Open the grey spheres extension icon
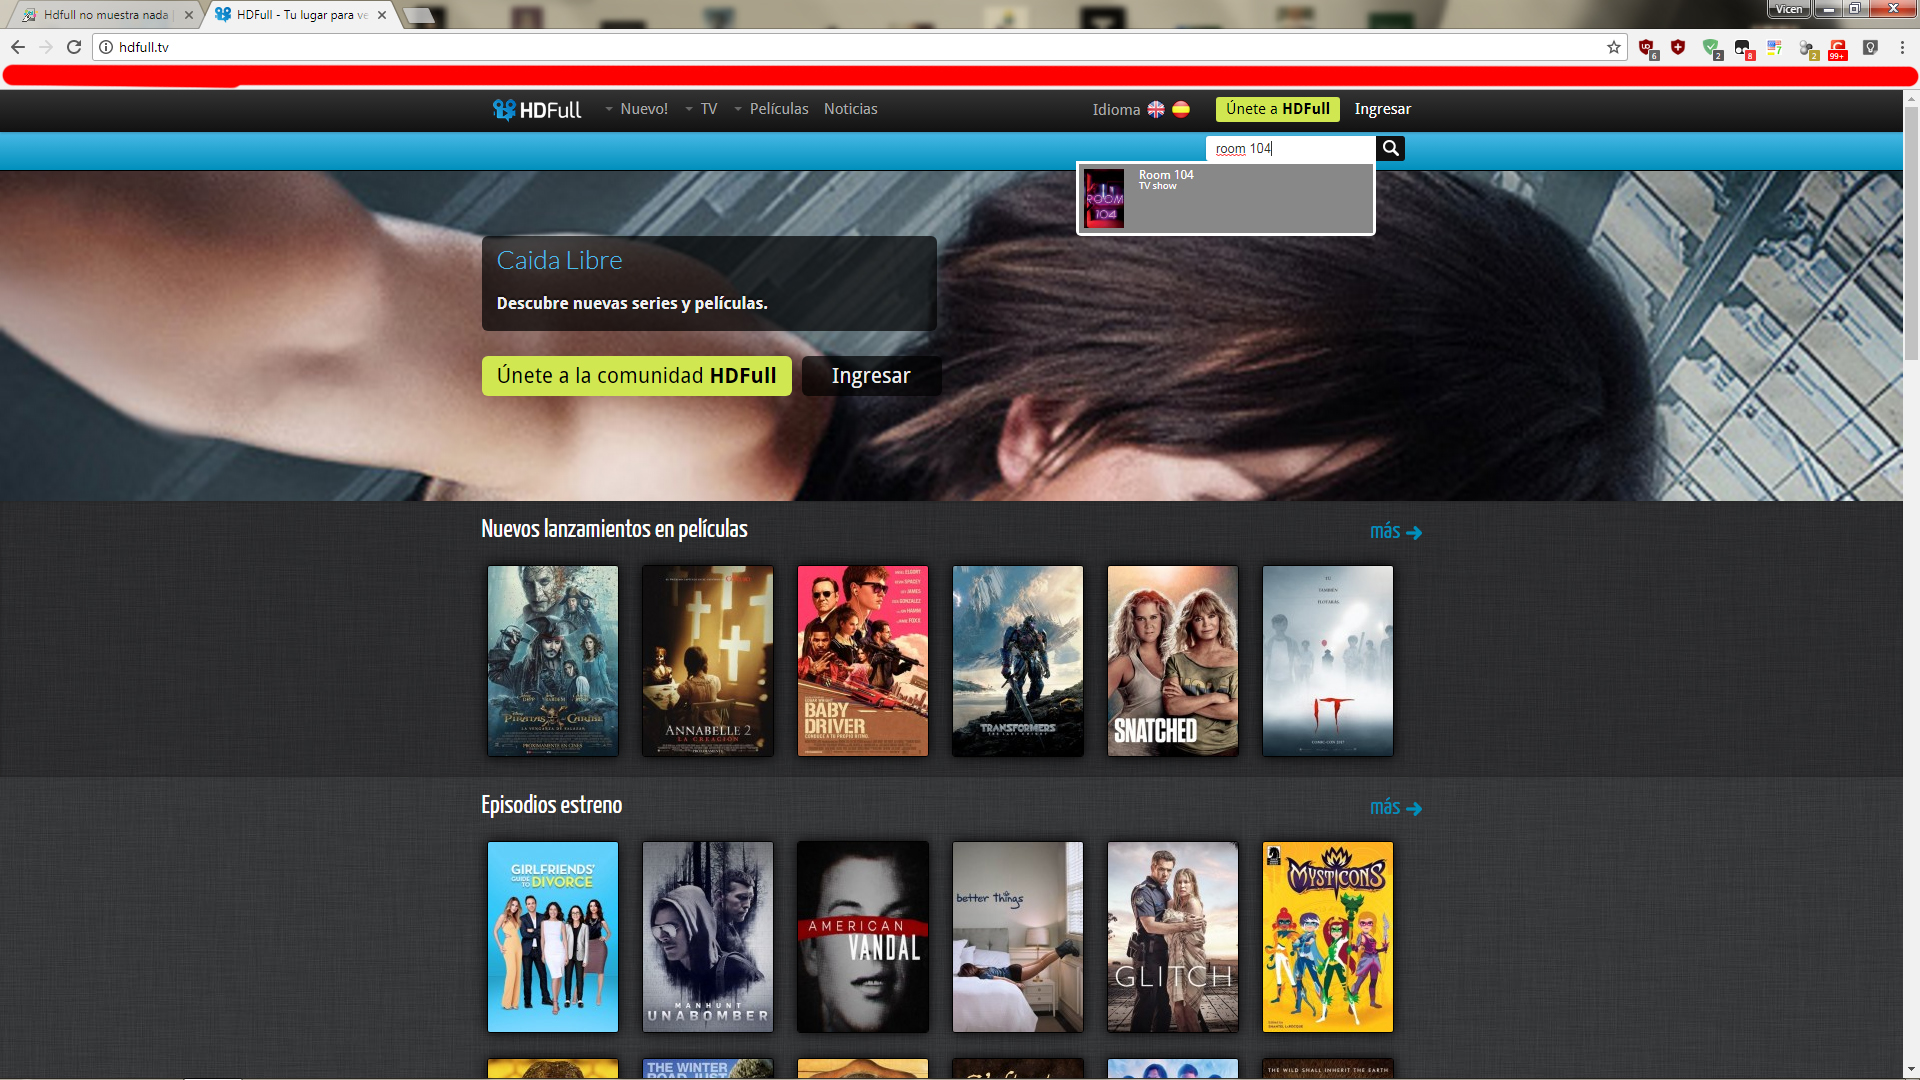Image resolution: width=1920 pixels, height=1080 pixels. 1808,48
